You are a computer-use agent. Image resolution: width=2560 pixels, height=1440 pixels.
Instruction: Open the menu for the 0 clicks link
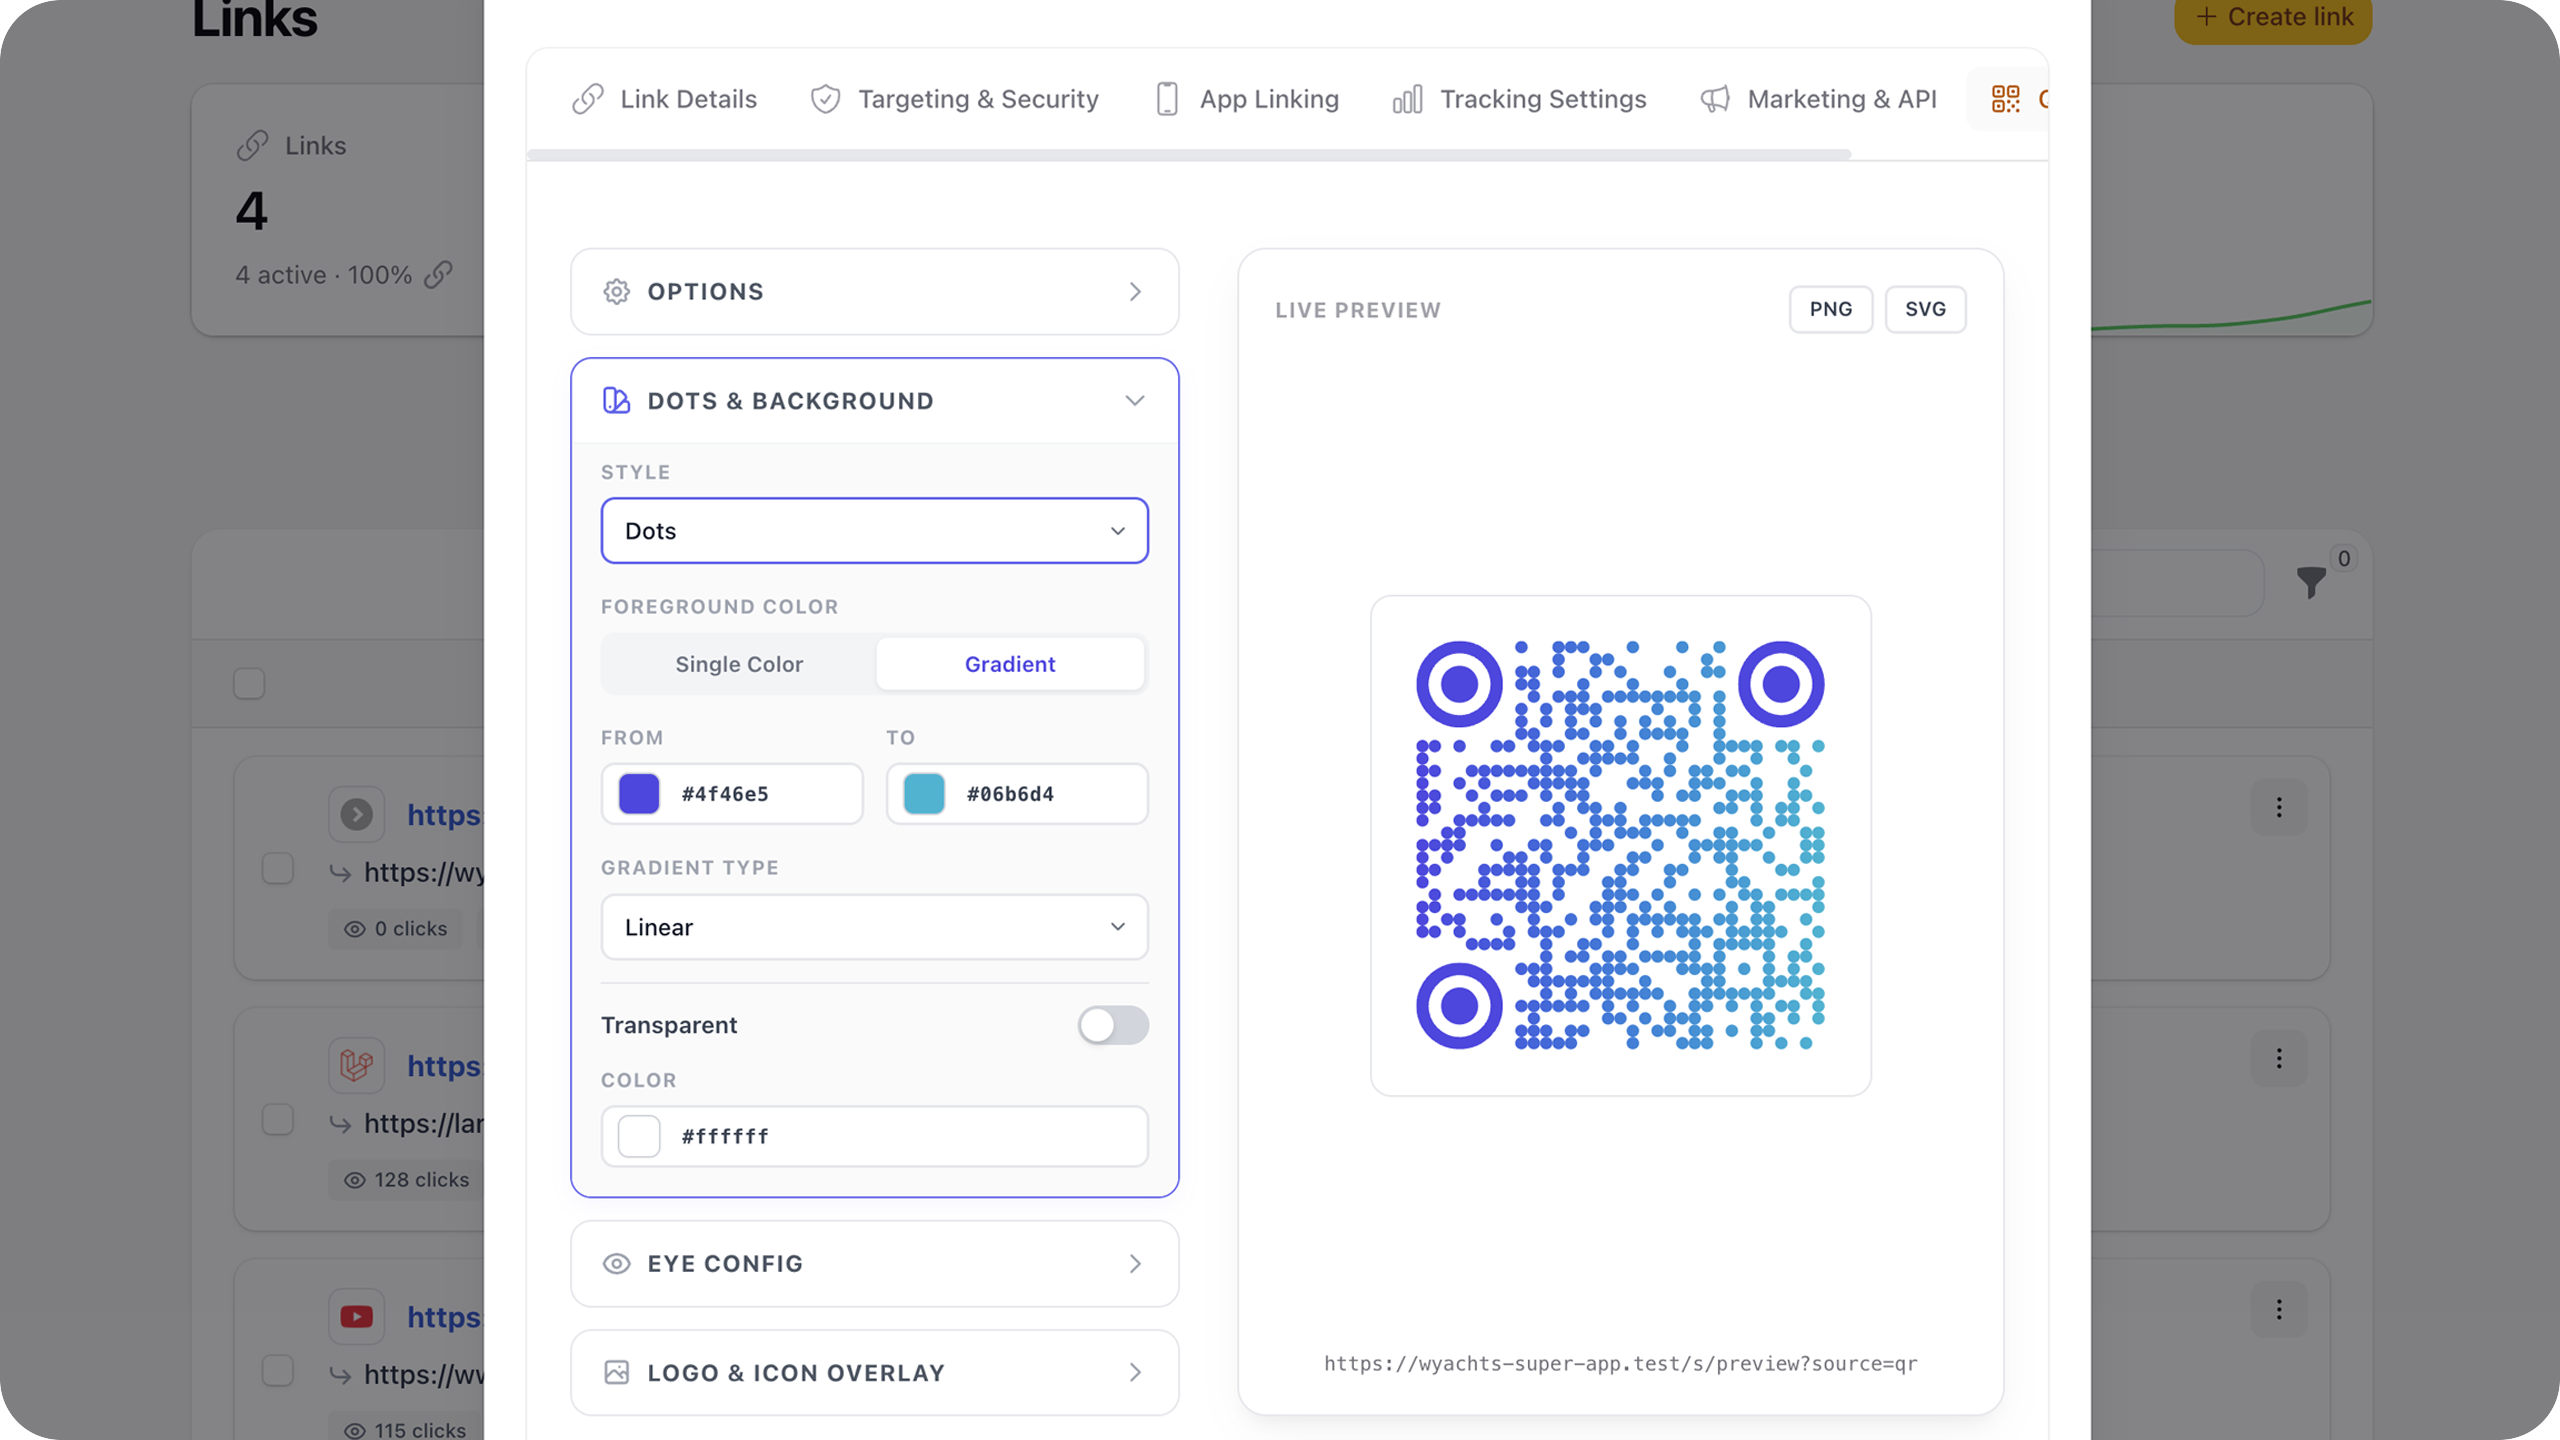point(2279,807)
